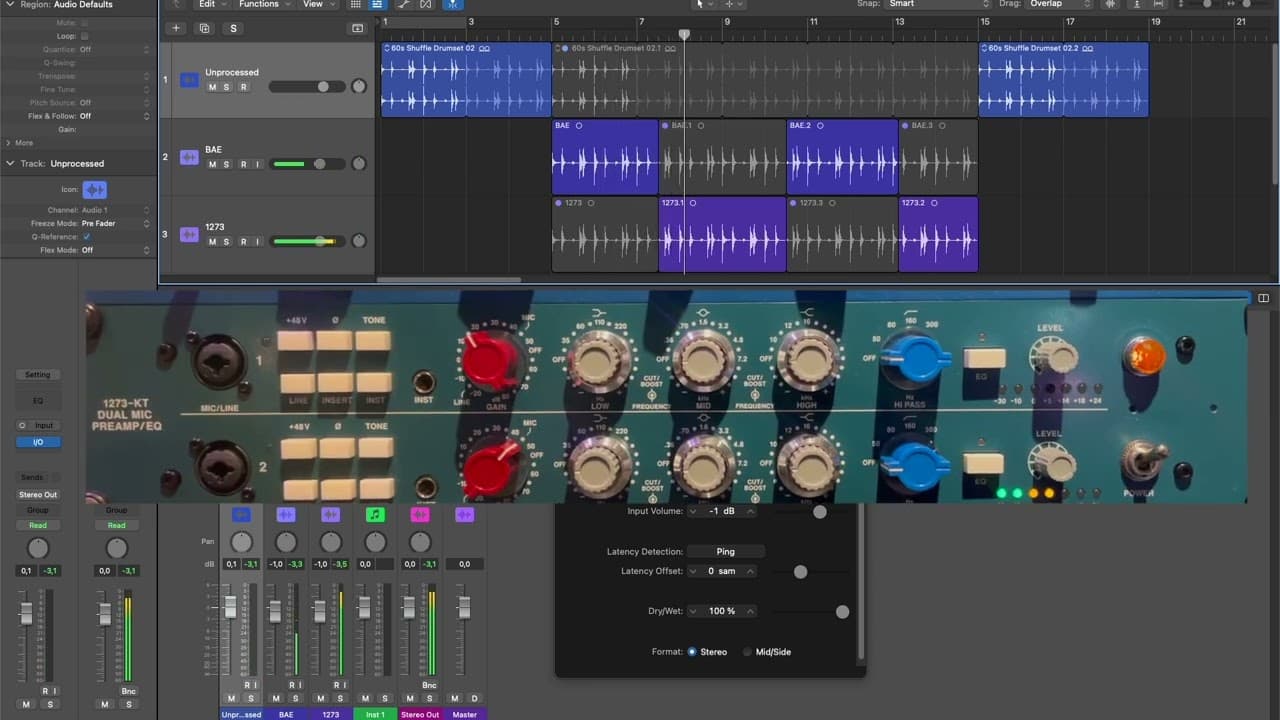1280x720 pixels.
Task: Click the Latency Offset slider handle
Action: point(800,572)
